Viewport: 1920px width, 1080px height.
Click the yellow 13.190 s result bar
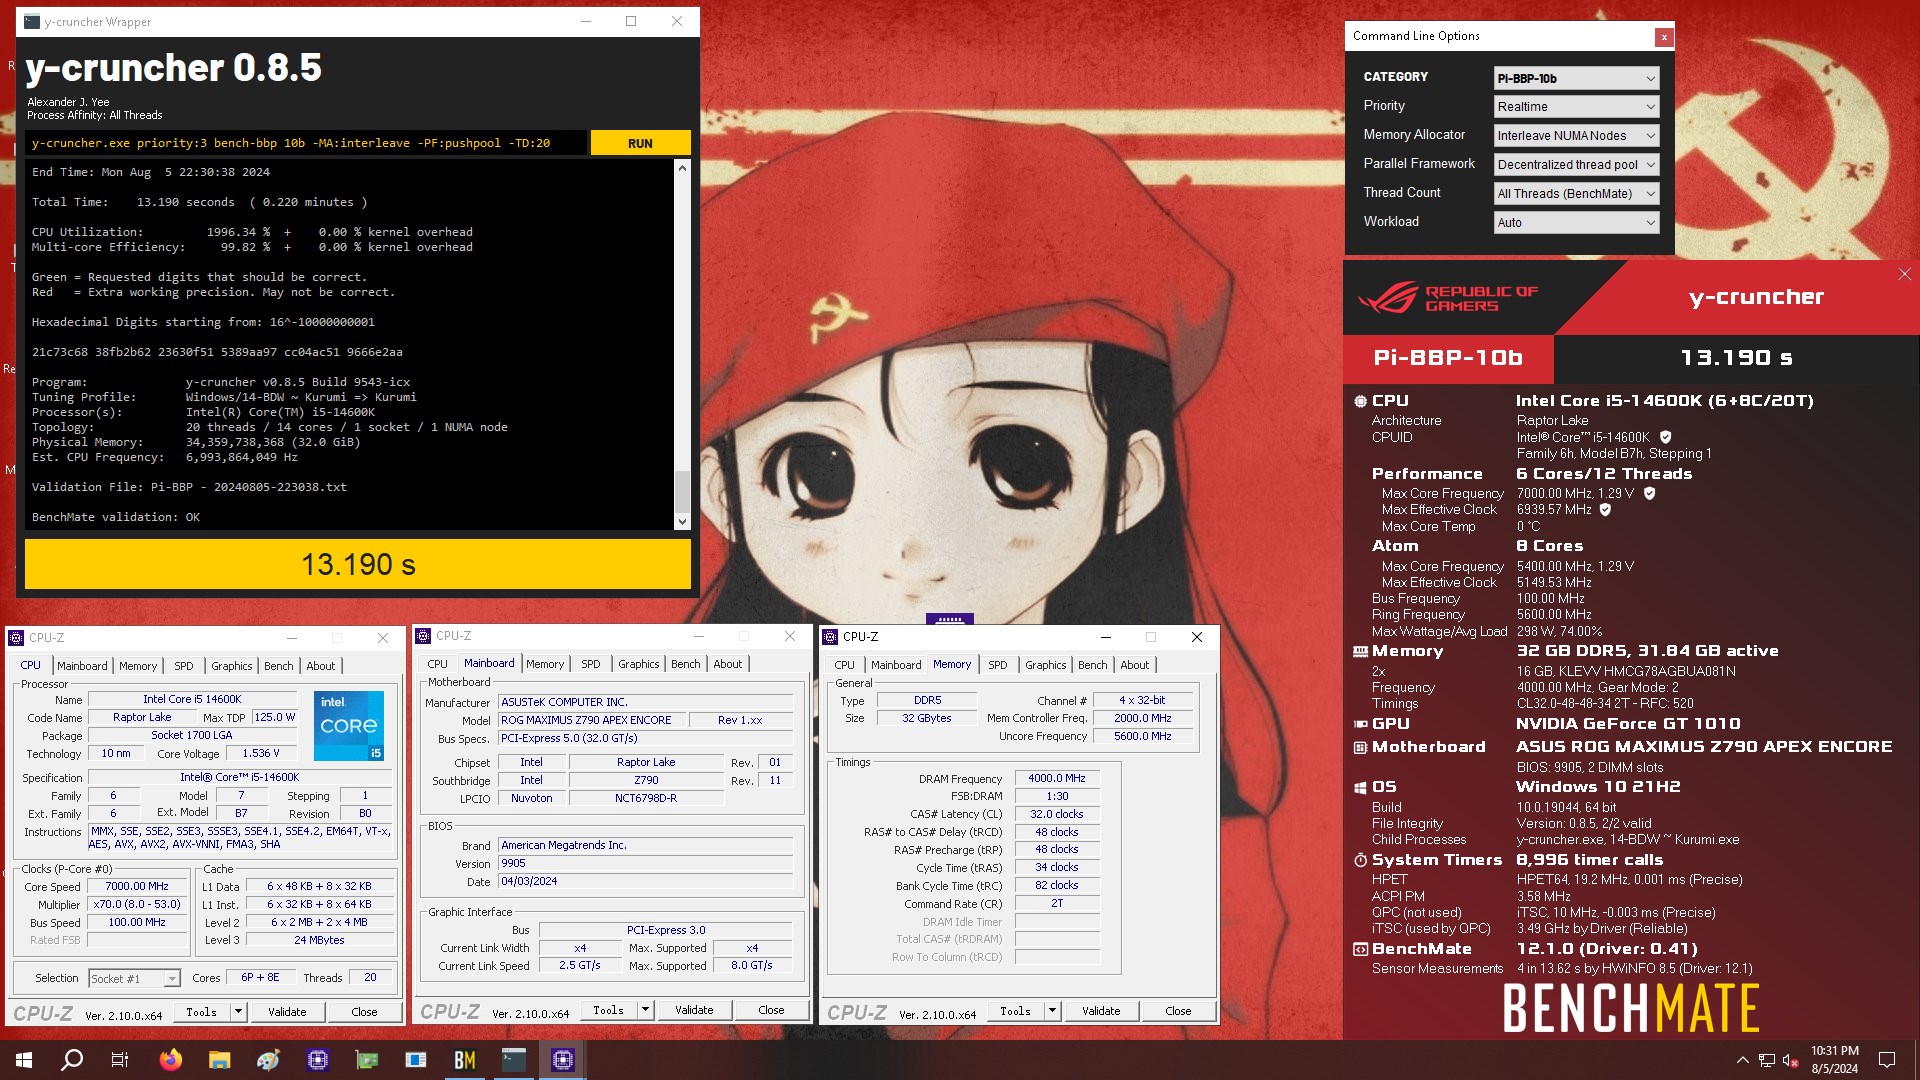point(358,565)
